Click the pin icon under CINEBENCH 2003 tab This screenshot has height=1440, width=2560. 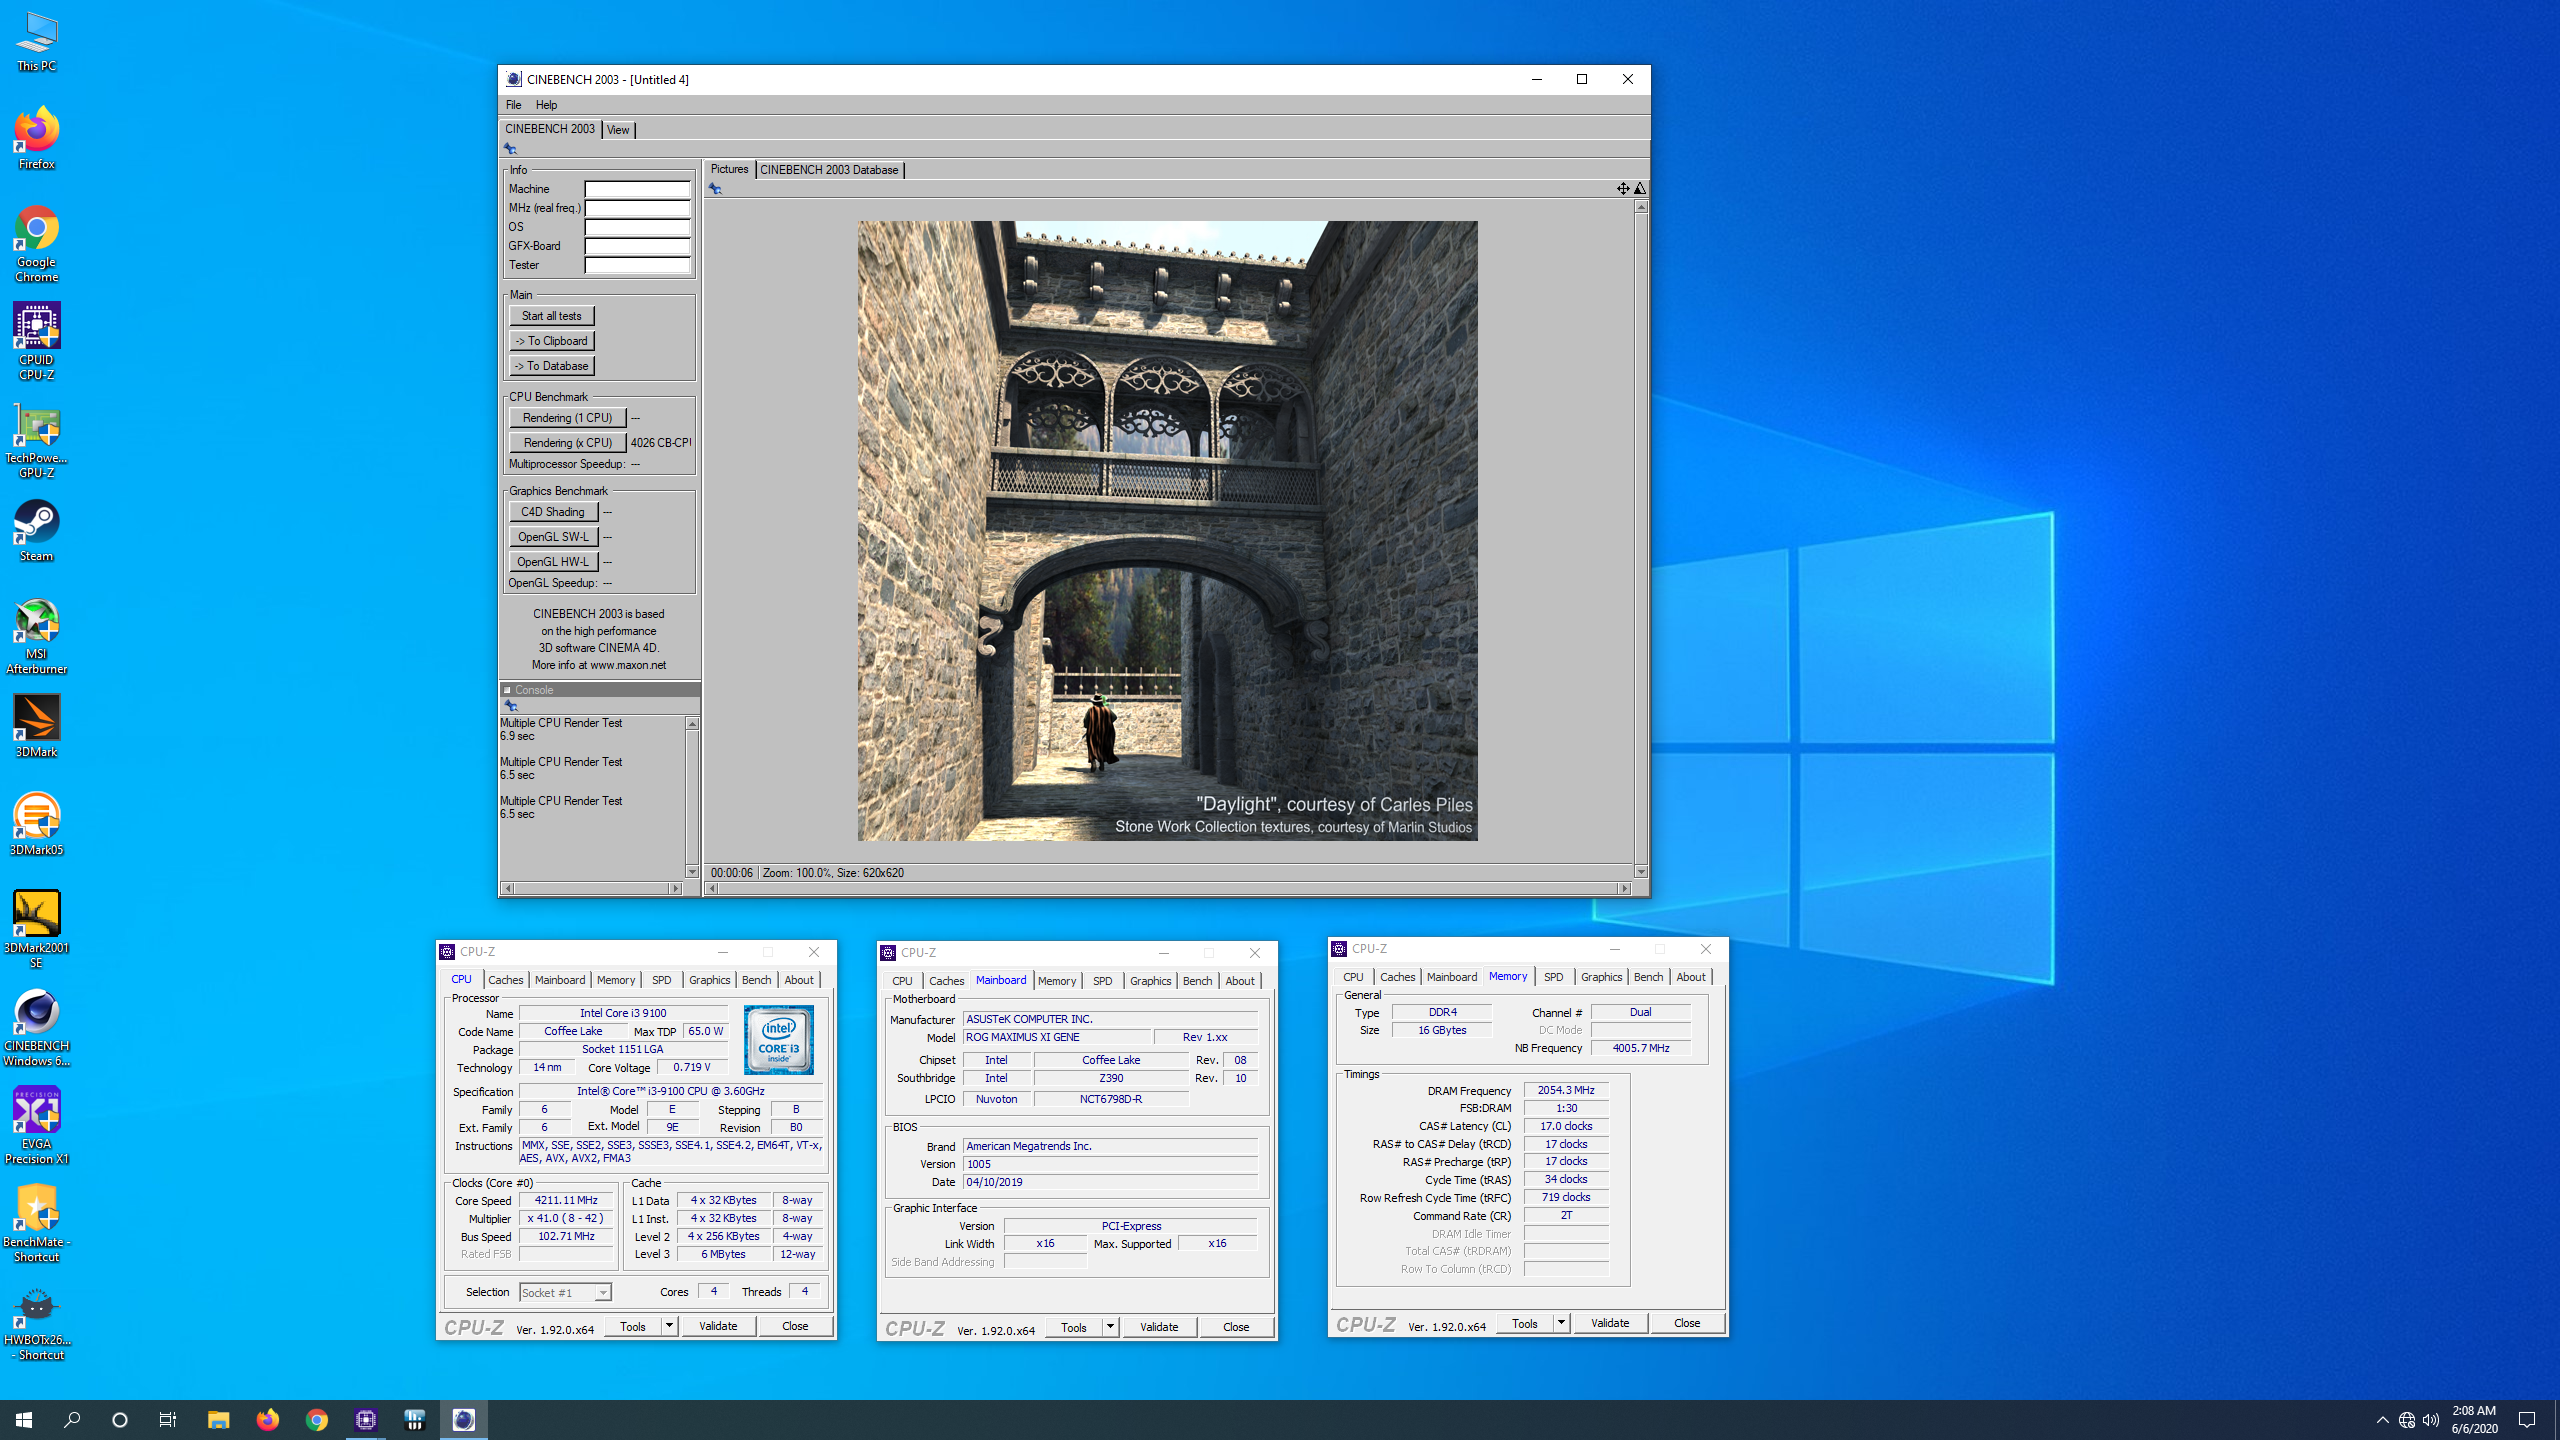[510, 148]
